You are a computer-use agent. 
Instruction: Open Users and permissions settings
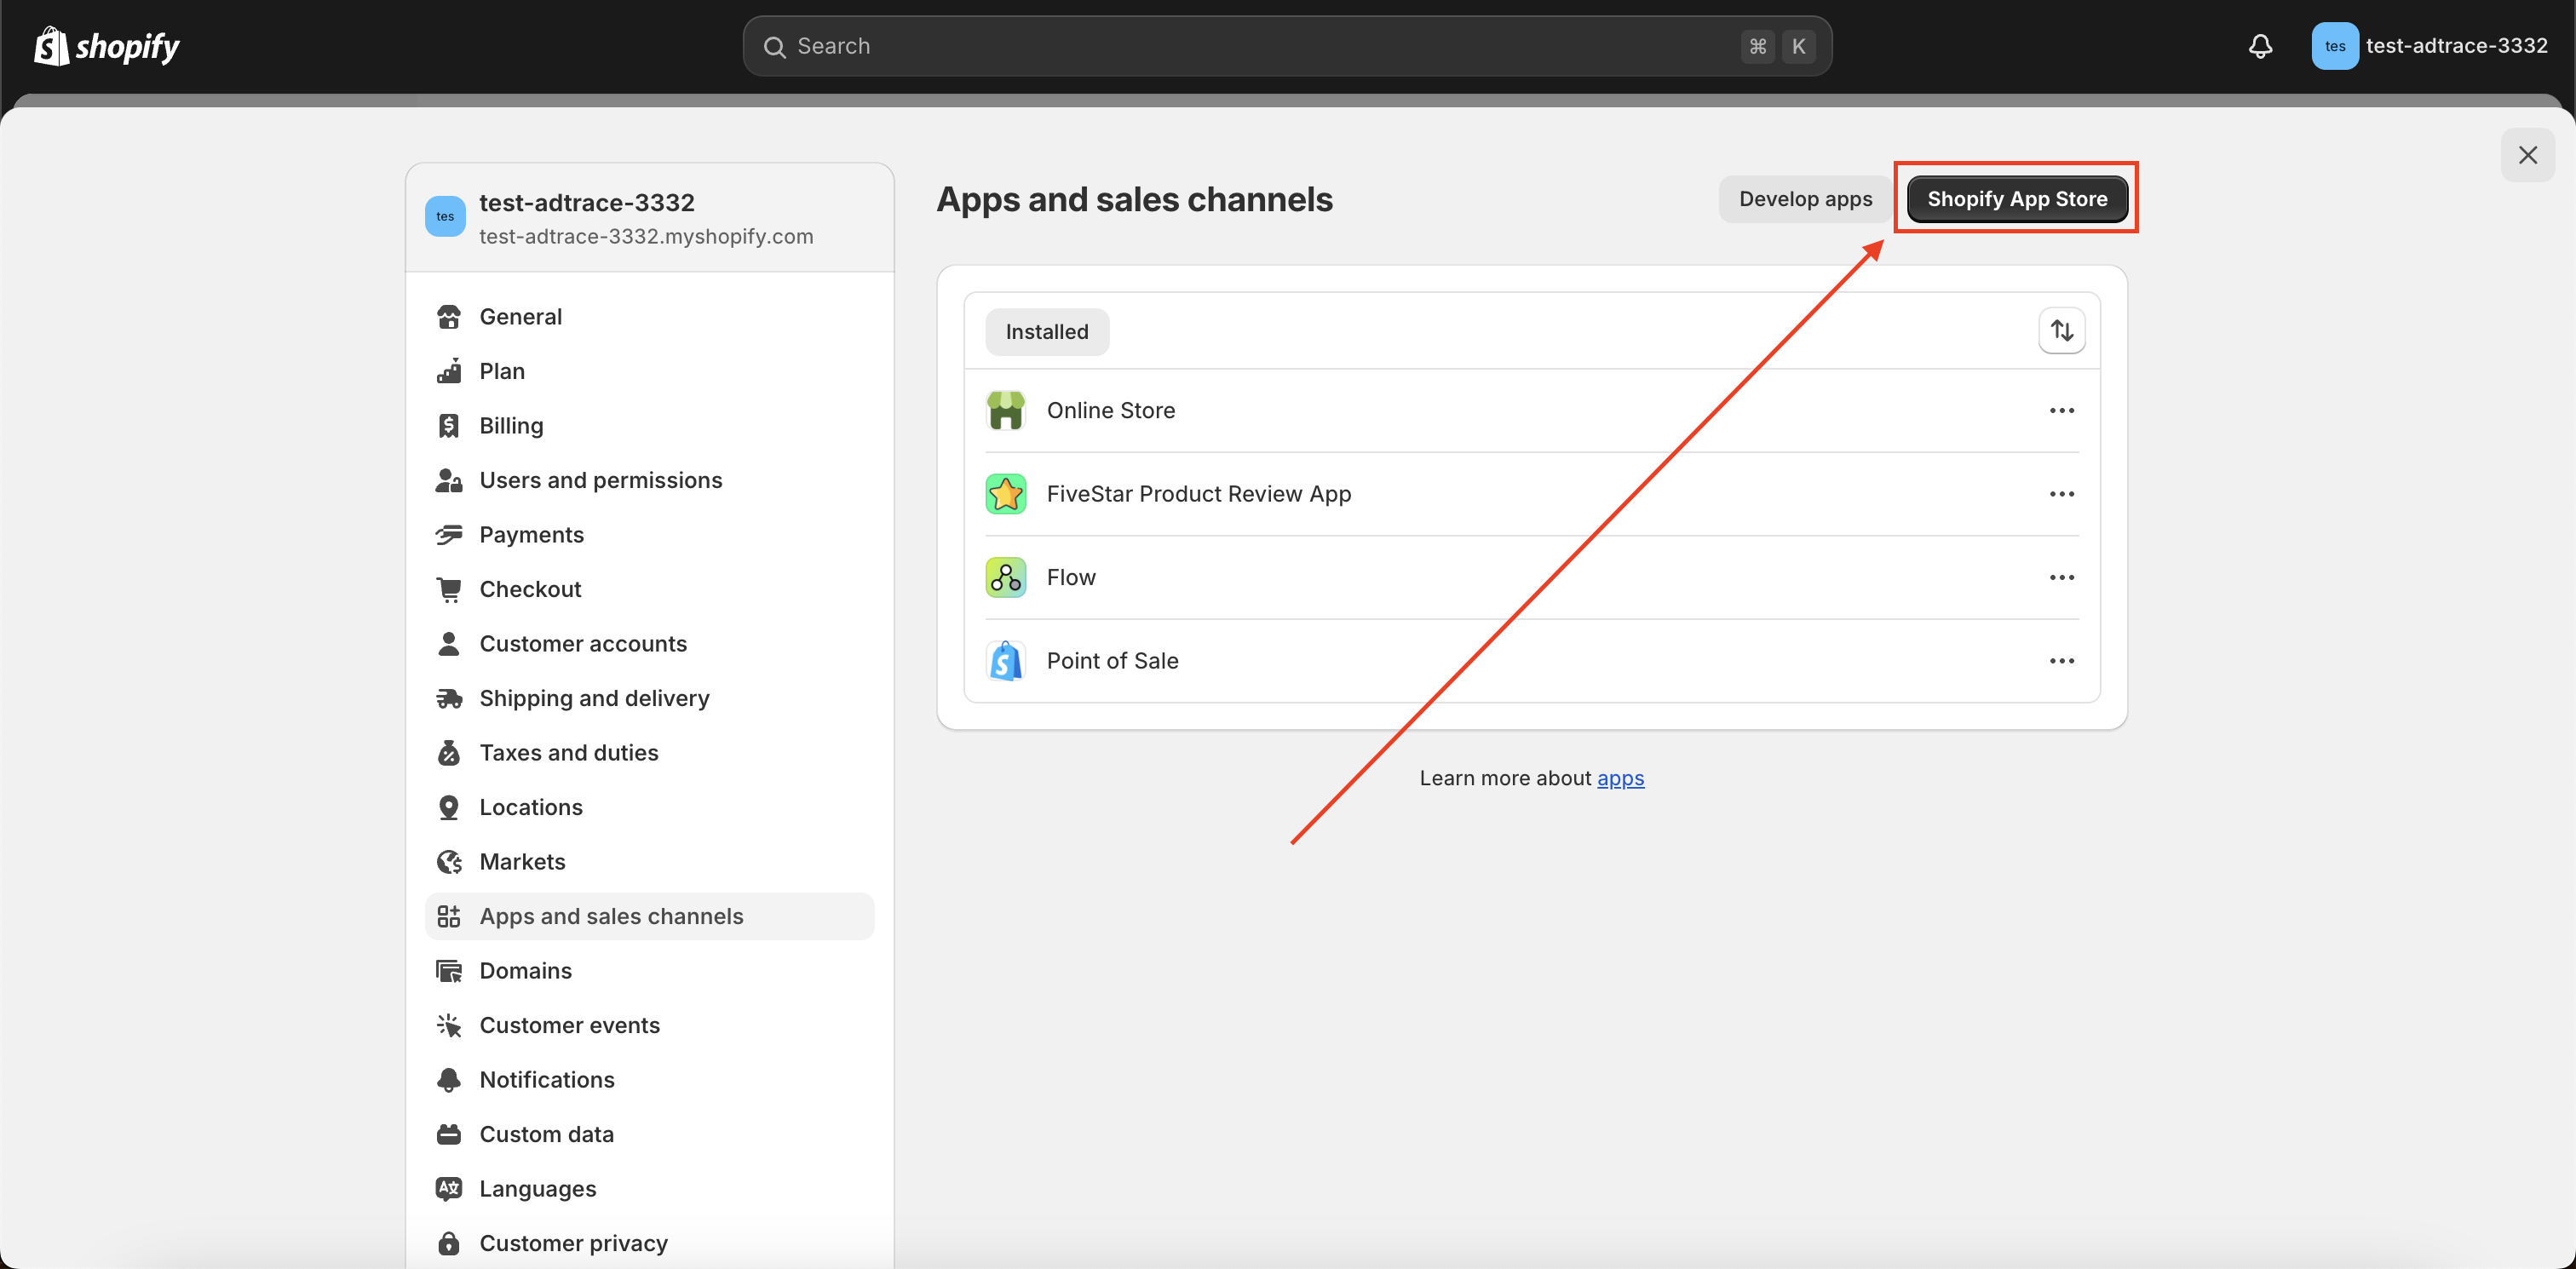pos(649,480)
